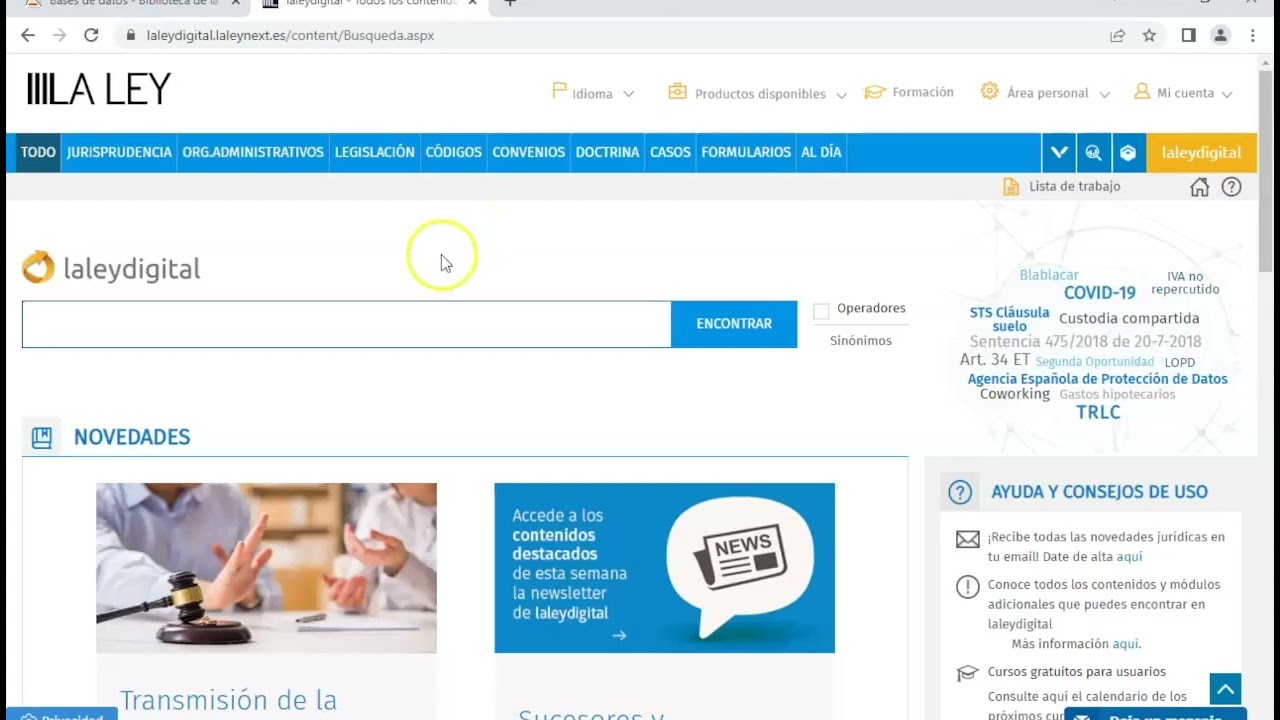Focus the laleydigital search input field
Viewport: 1280px width, 720px height.
pyautogui.click(x=346, y=324)
